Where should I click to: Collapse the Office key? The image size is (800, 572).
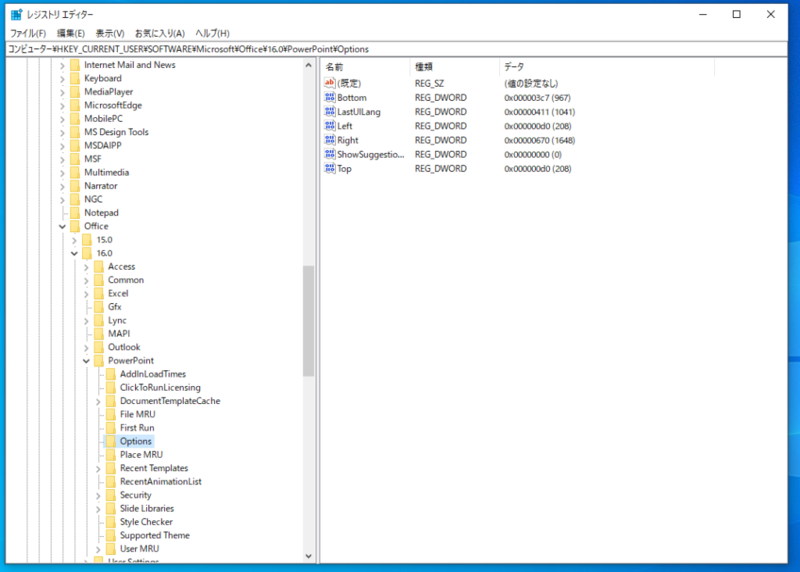tap(62, 226)
